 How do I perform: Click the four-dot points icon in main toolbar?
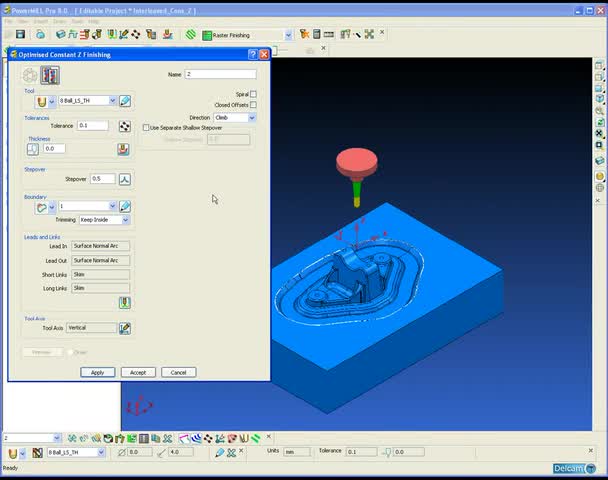[136, 35]
